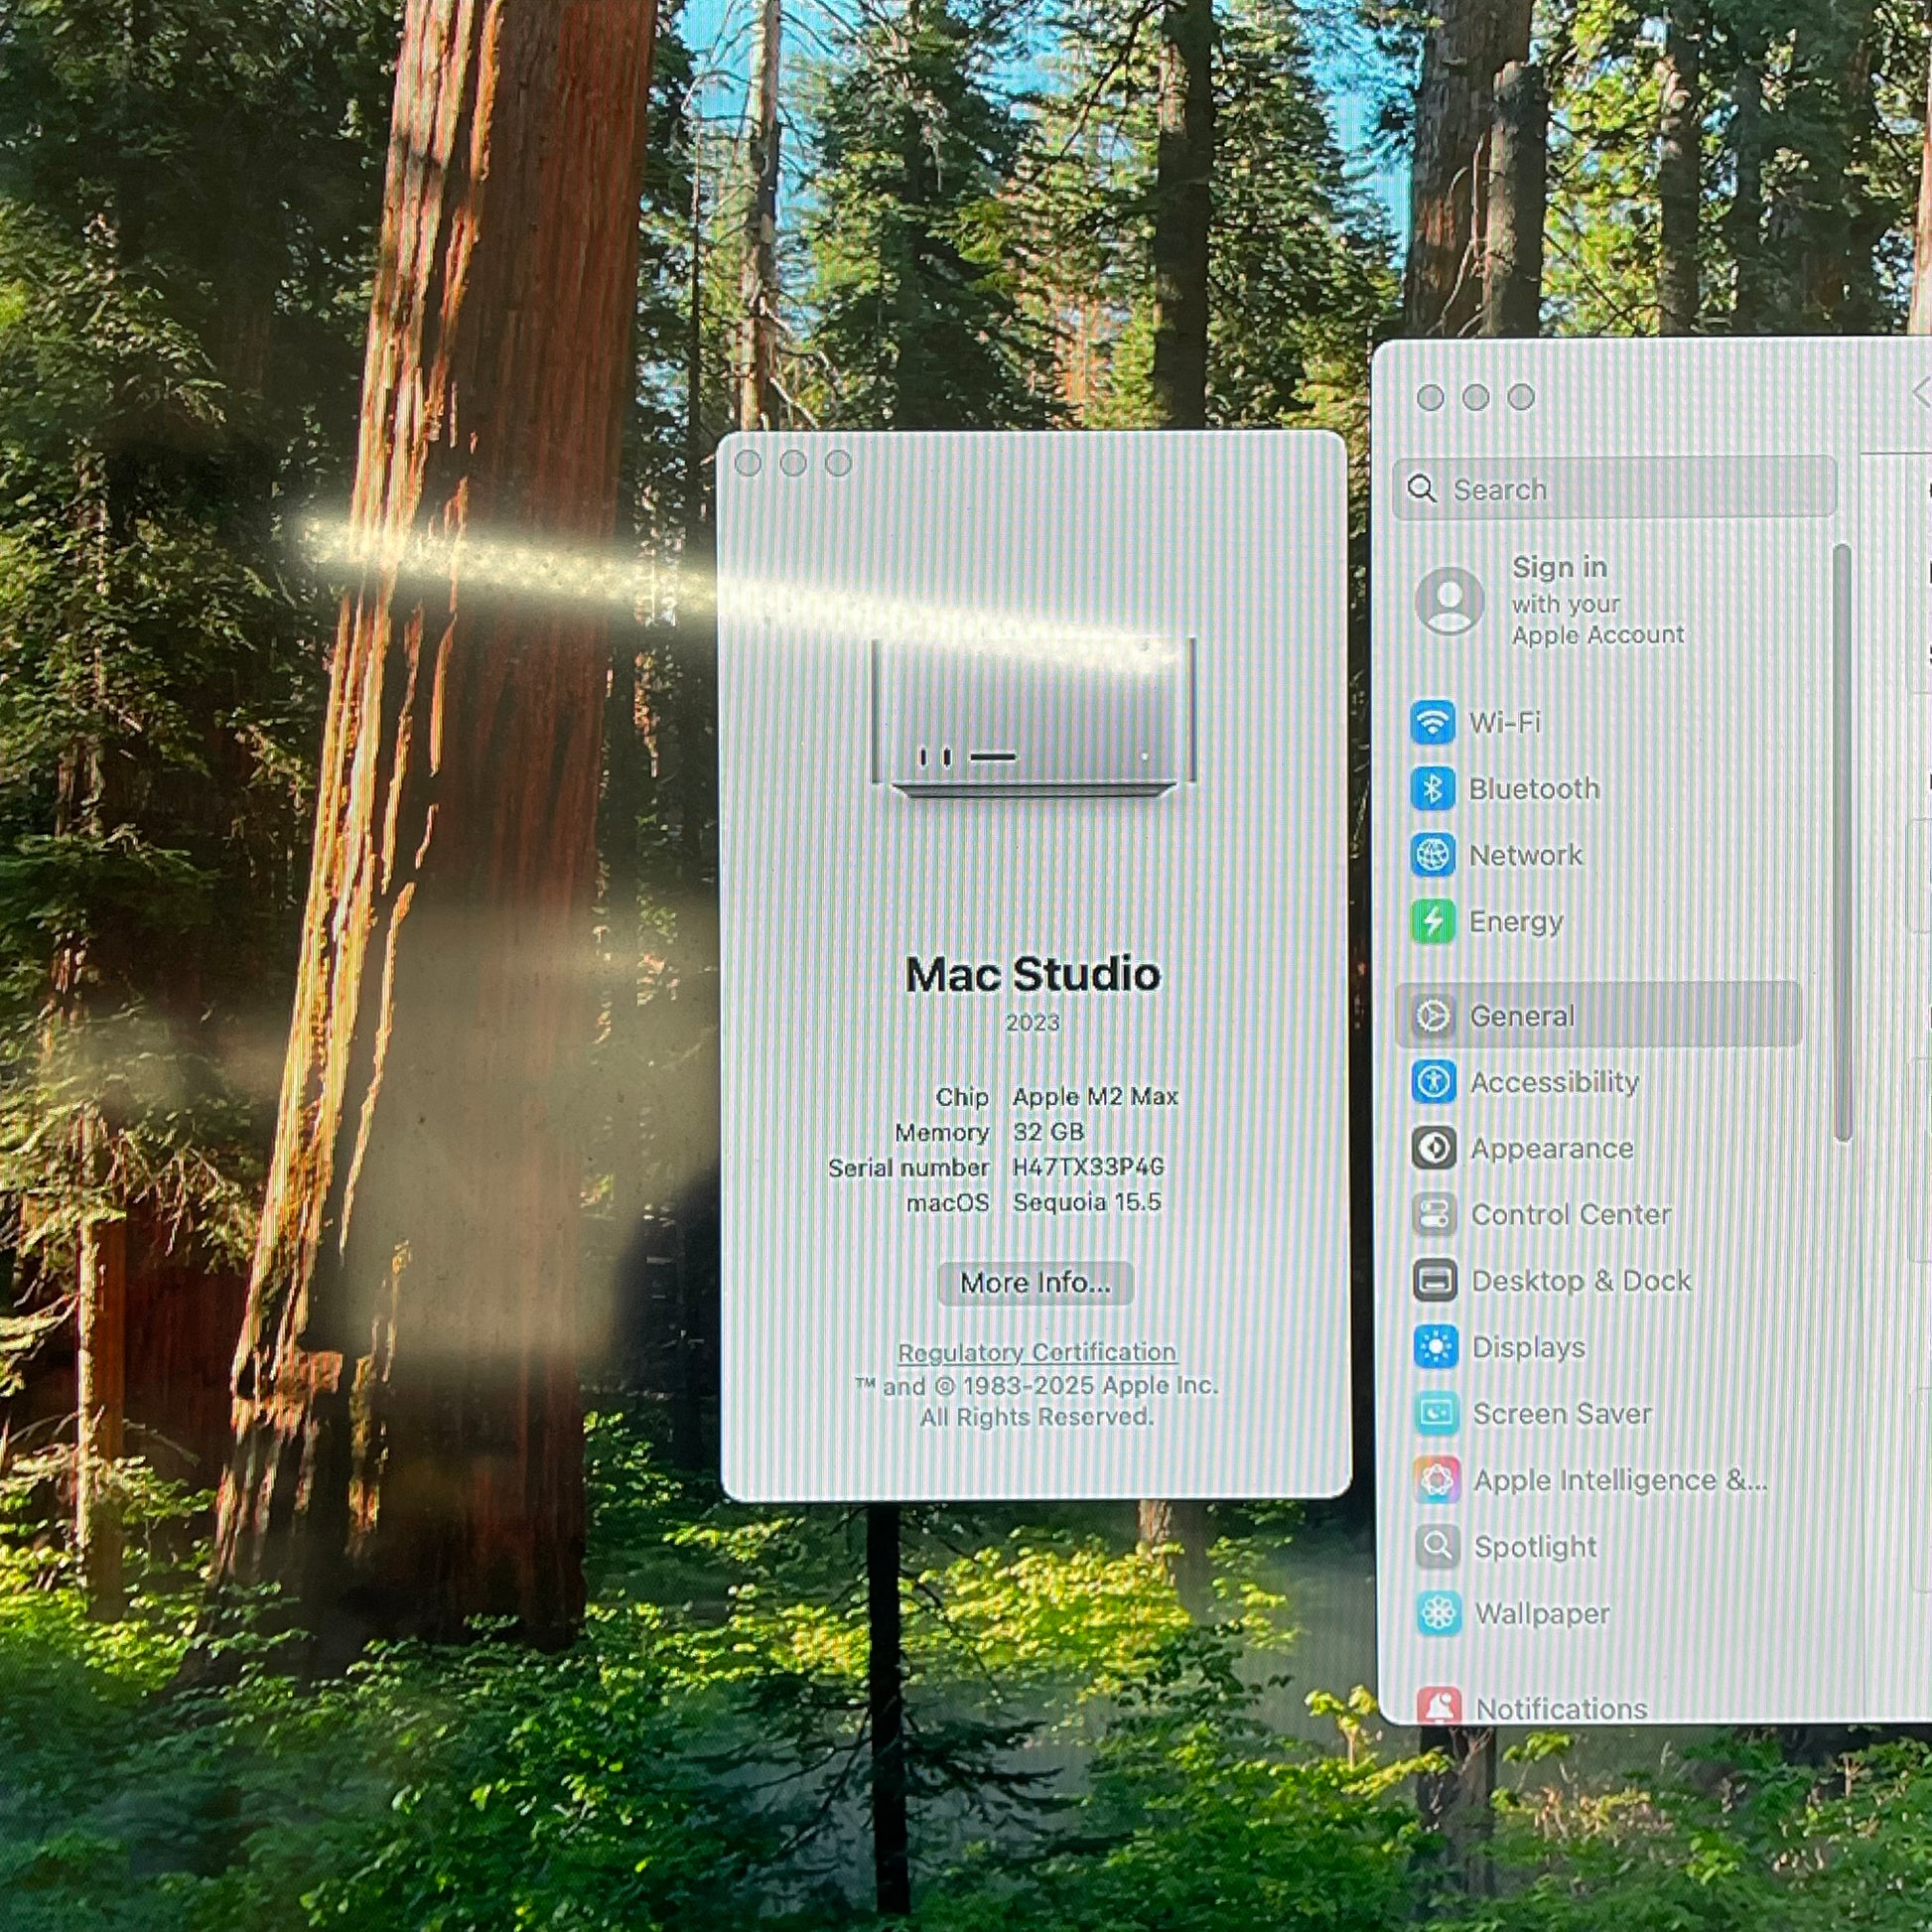Click the Apple Account avatar icon
1932x1932 pixels.
click(1449, 601)
